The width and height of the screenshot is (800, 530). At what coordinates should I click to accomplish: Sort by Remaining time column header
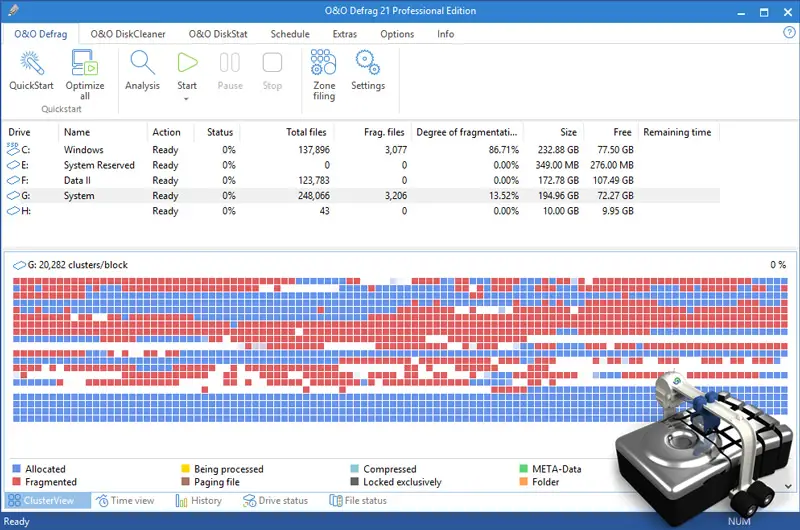pyautogui.click(x=677, y=132)
